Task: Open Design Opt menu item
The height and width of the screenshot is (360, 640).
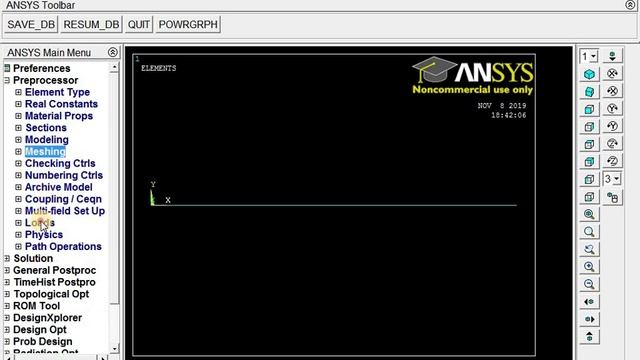Action: [x=40, y=329]
